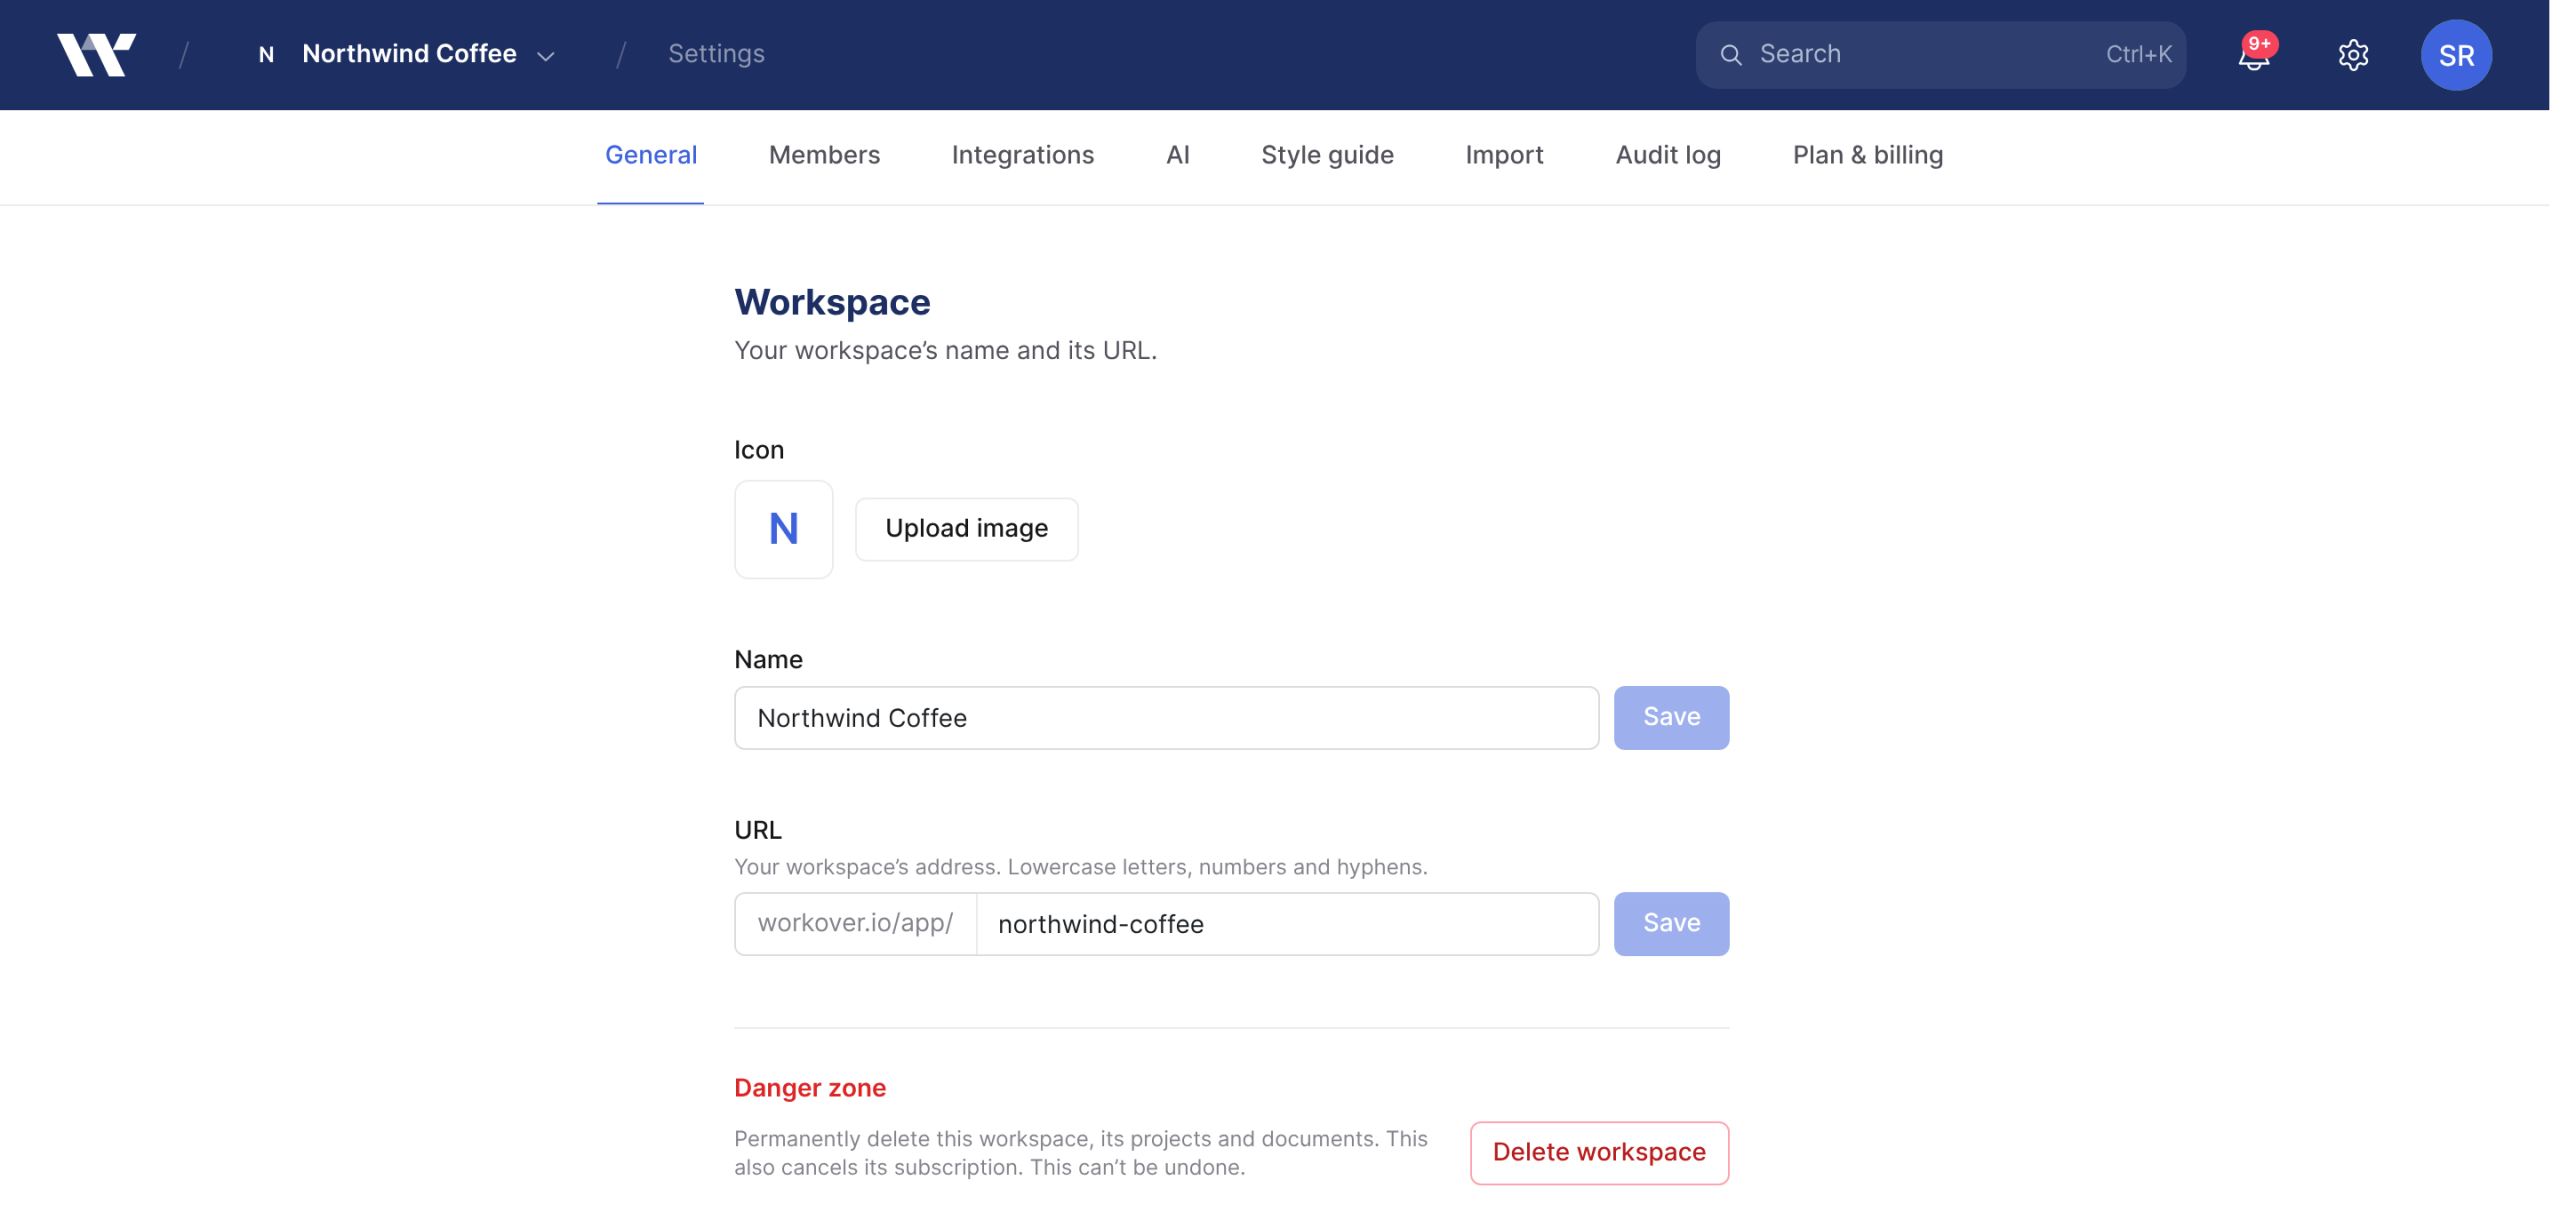The height and width of the screenshot is (1228, 2560).
Task: Click the Upload image button
Action: [966, 529]
